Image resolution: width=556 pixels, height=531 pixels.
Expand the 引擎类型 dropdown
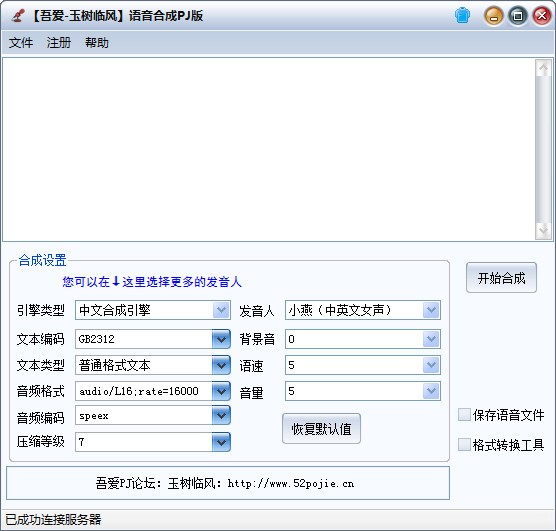[x=221, y=310]
